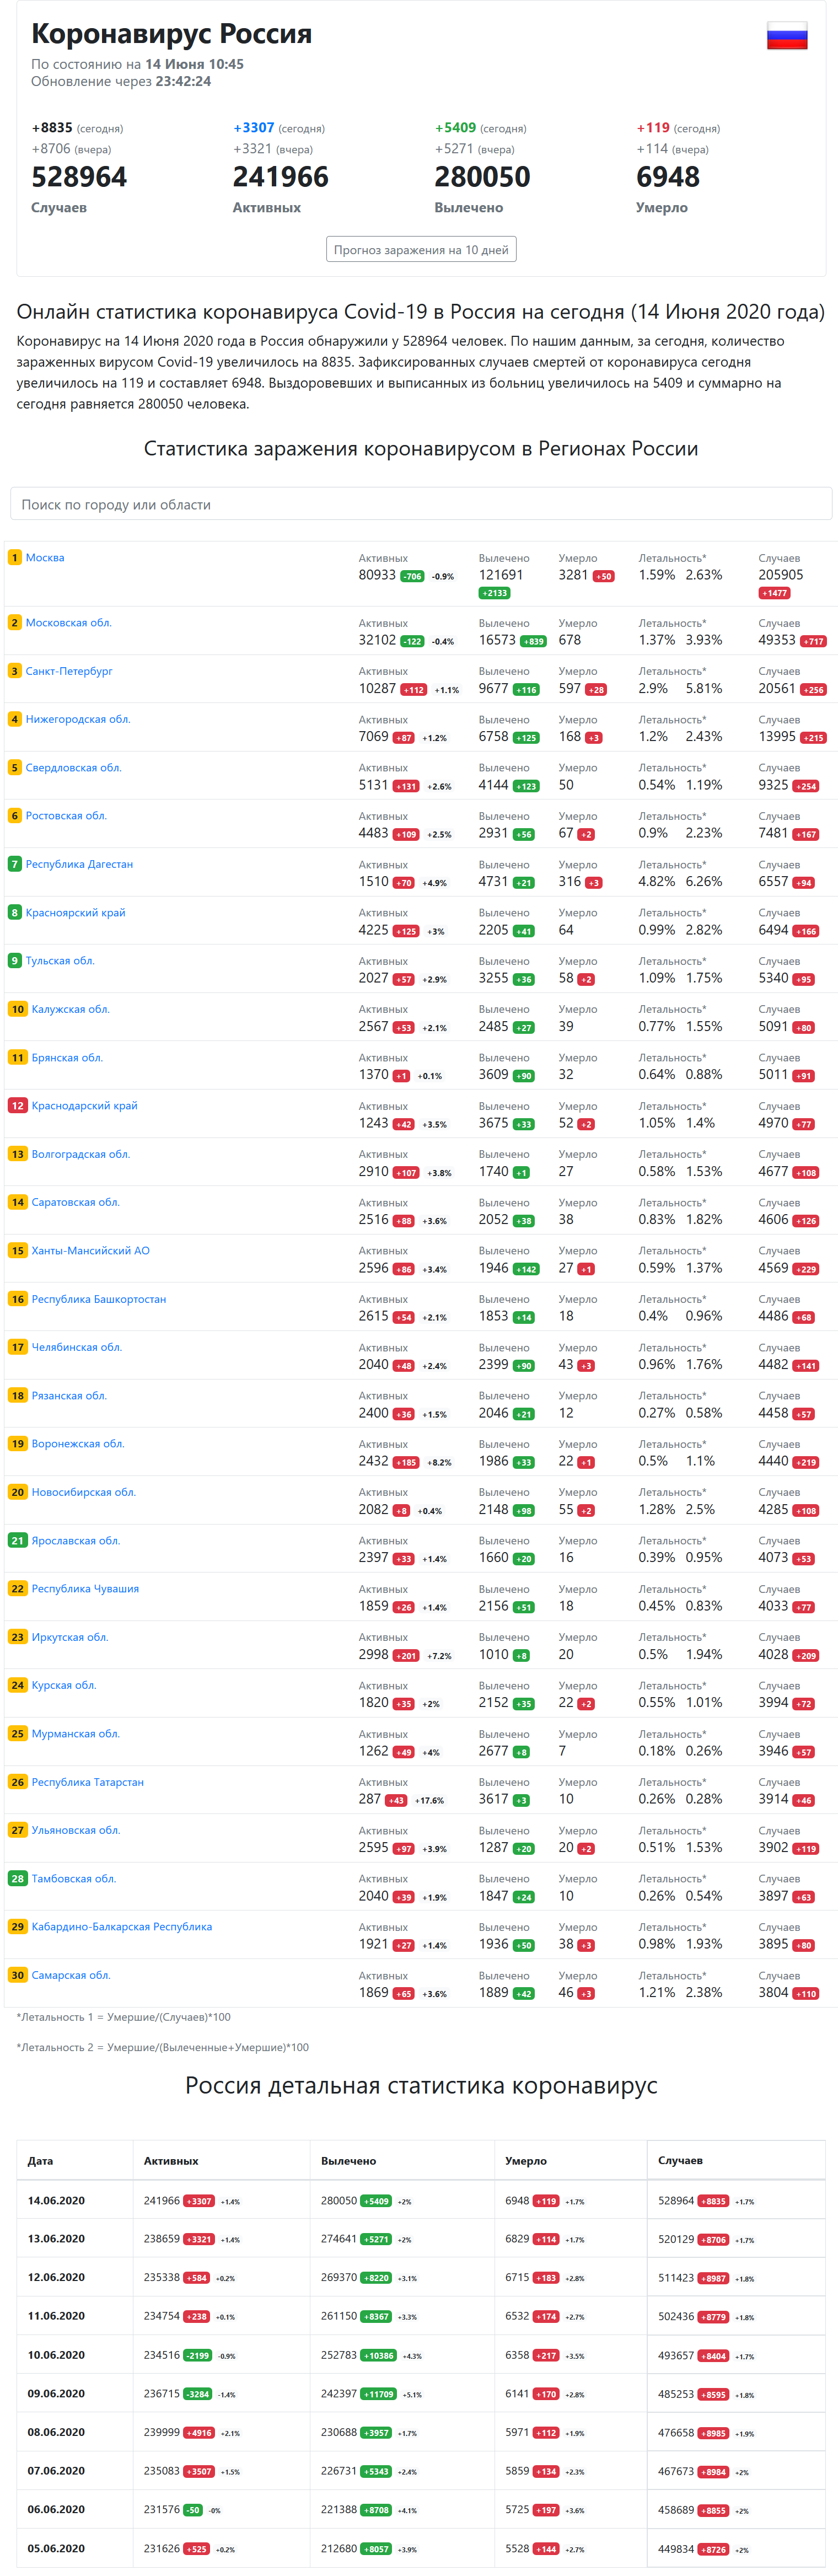
Task: Click the green rank 7 badge for Дагестан
Action: pyautogui.click(x=15, y=864)
